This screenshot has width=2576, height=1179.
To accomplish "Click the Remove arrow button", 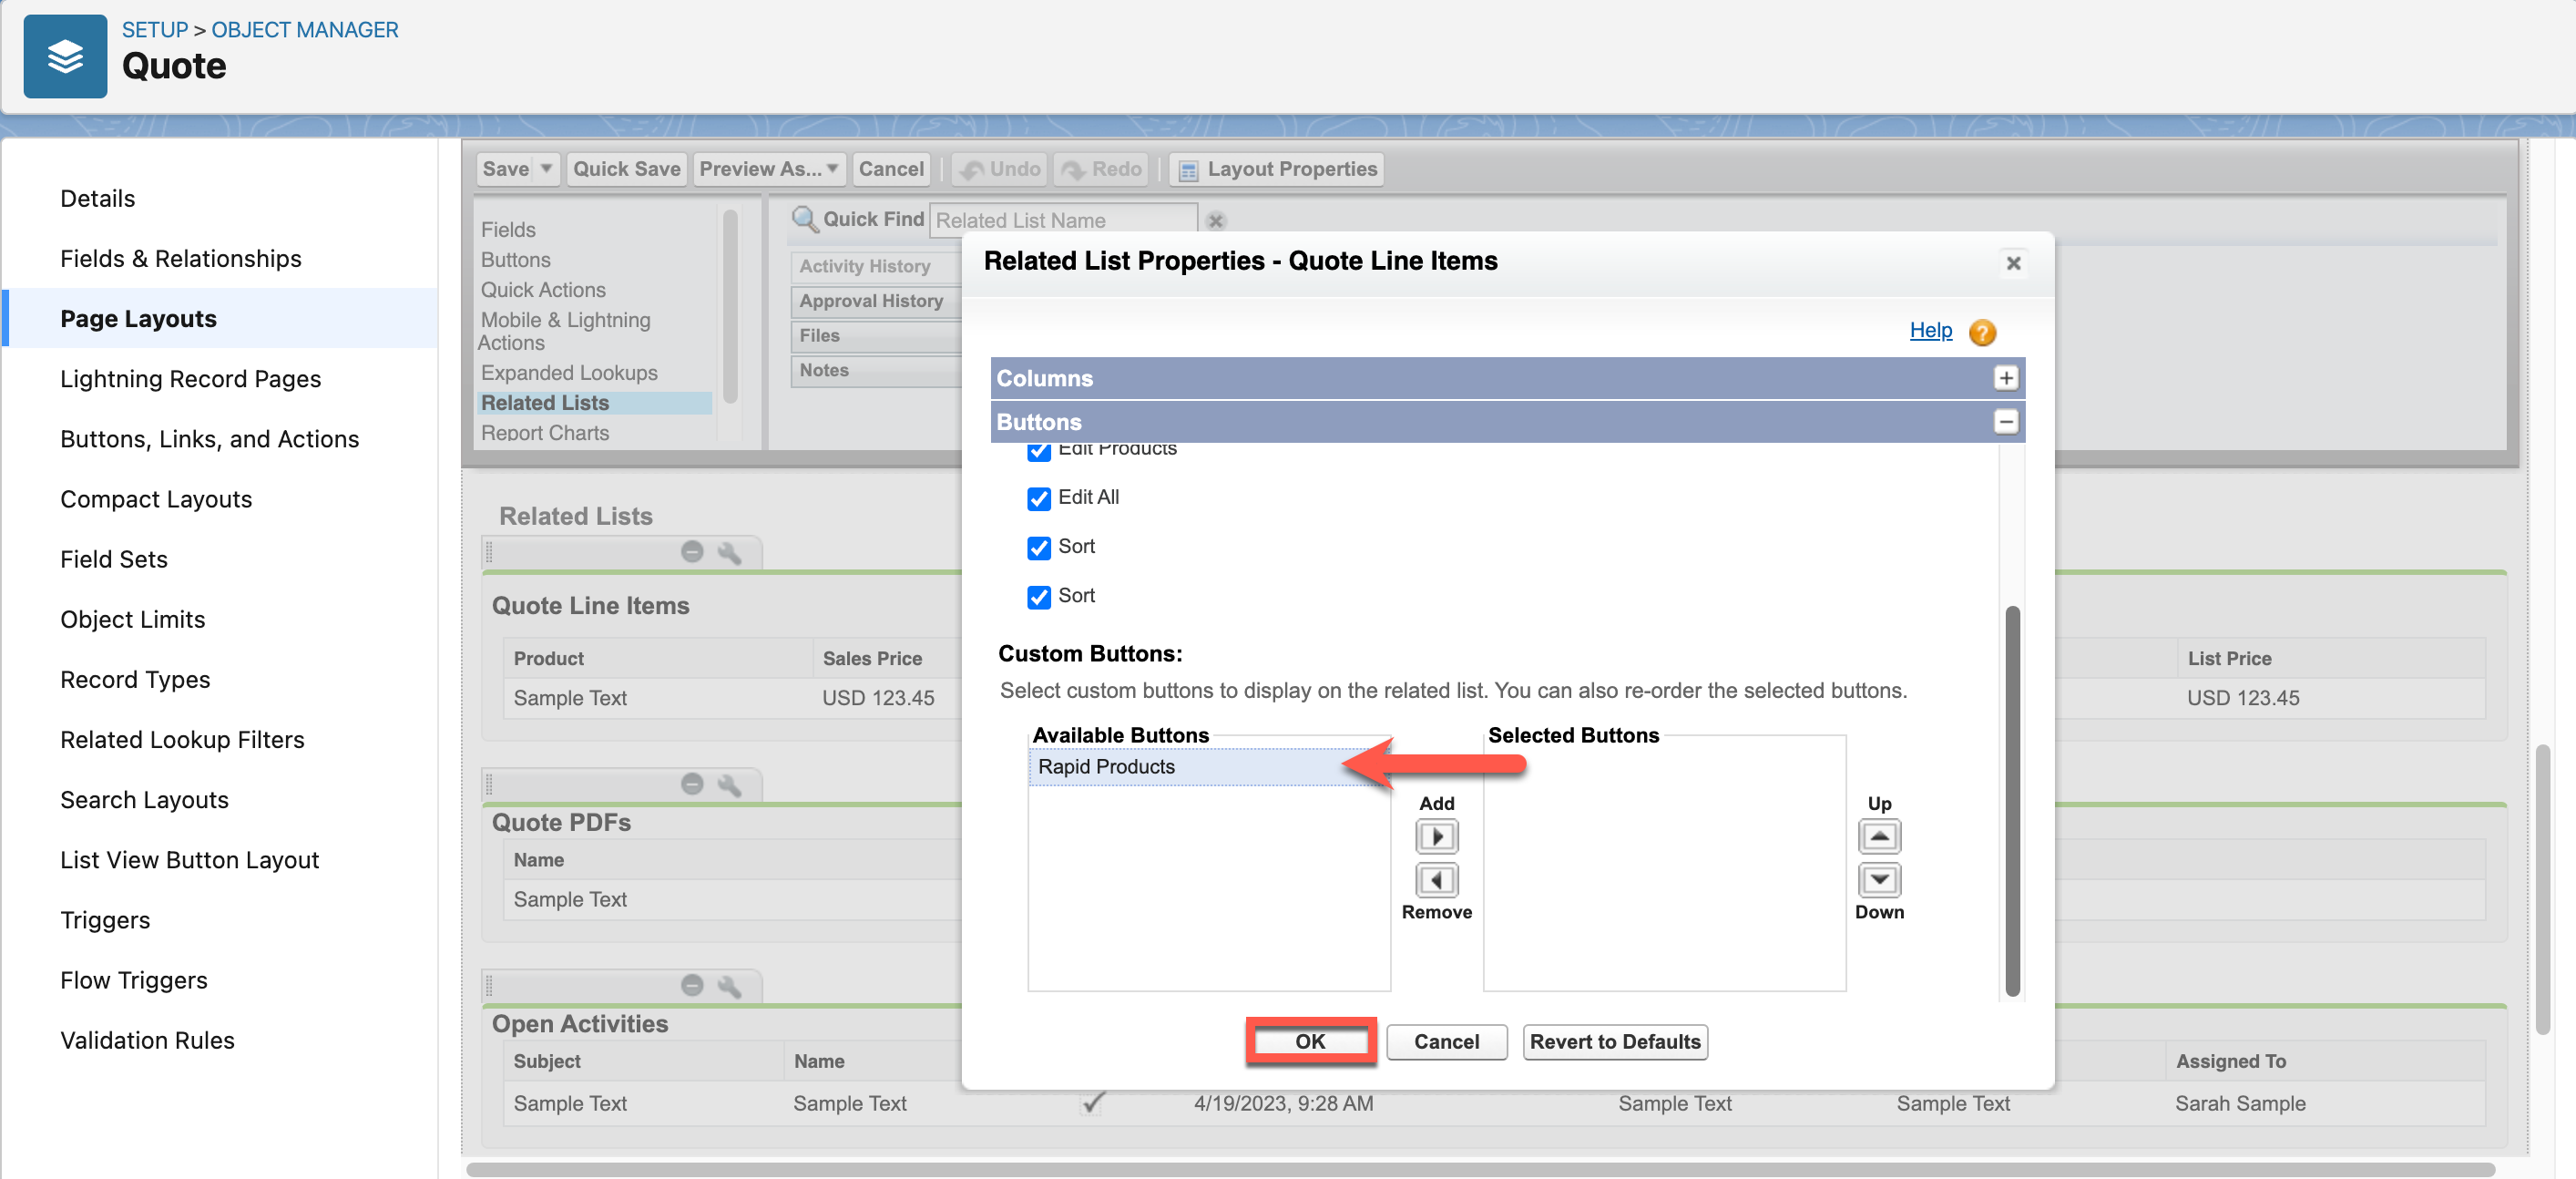I will pos(1436,880).
